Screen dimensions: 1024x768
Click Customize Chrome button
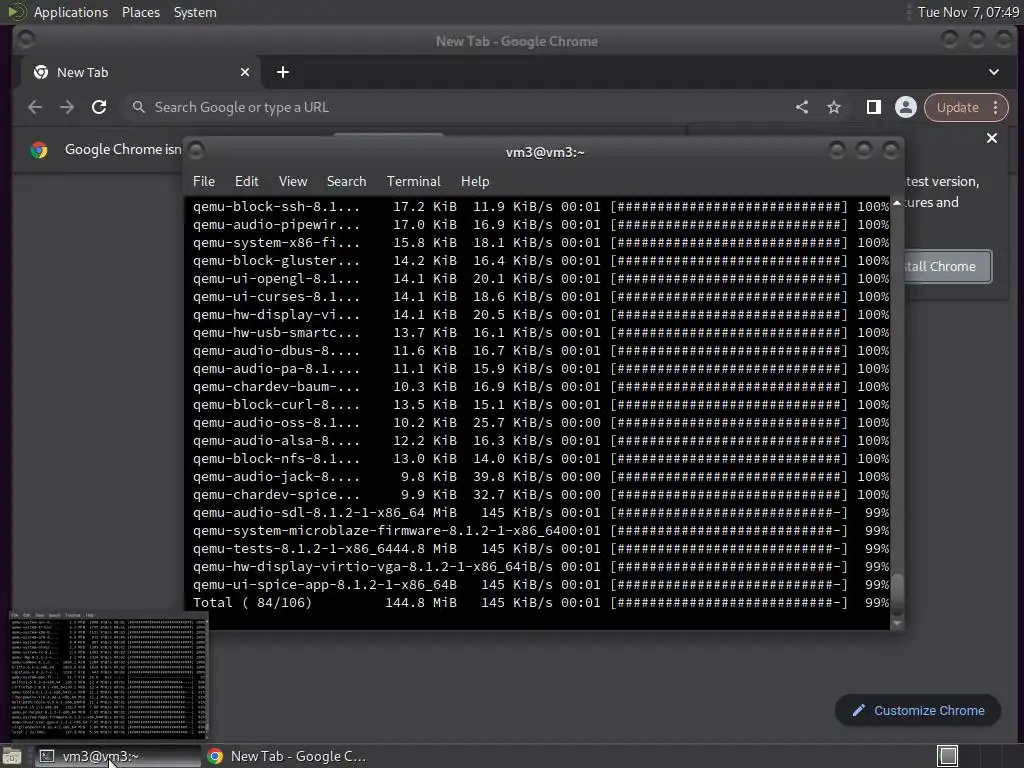coord(918,711)
